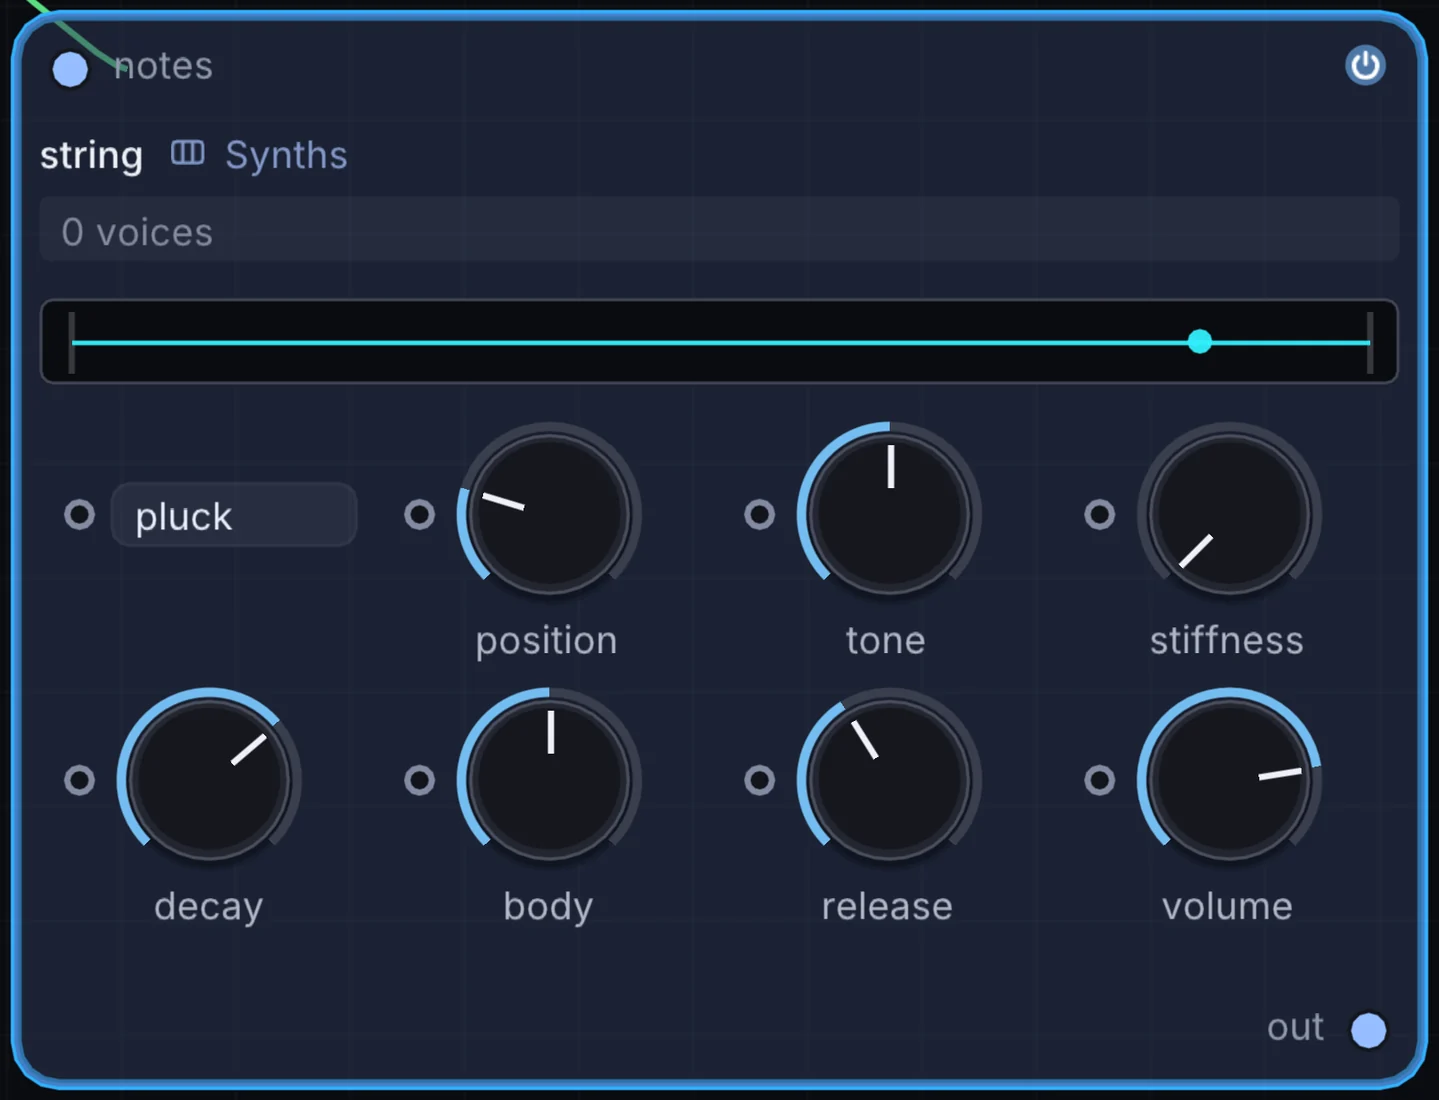Click the 'decay' knob label
The width and height of the screenshot is (1439, 1100).
pyautogui.click(x=209, y=907)
